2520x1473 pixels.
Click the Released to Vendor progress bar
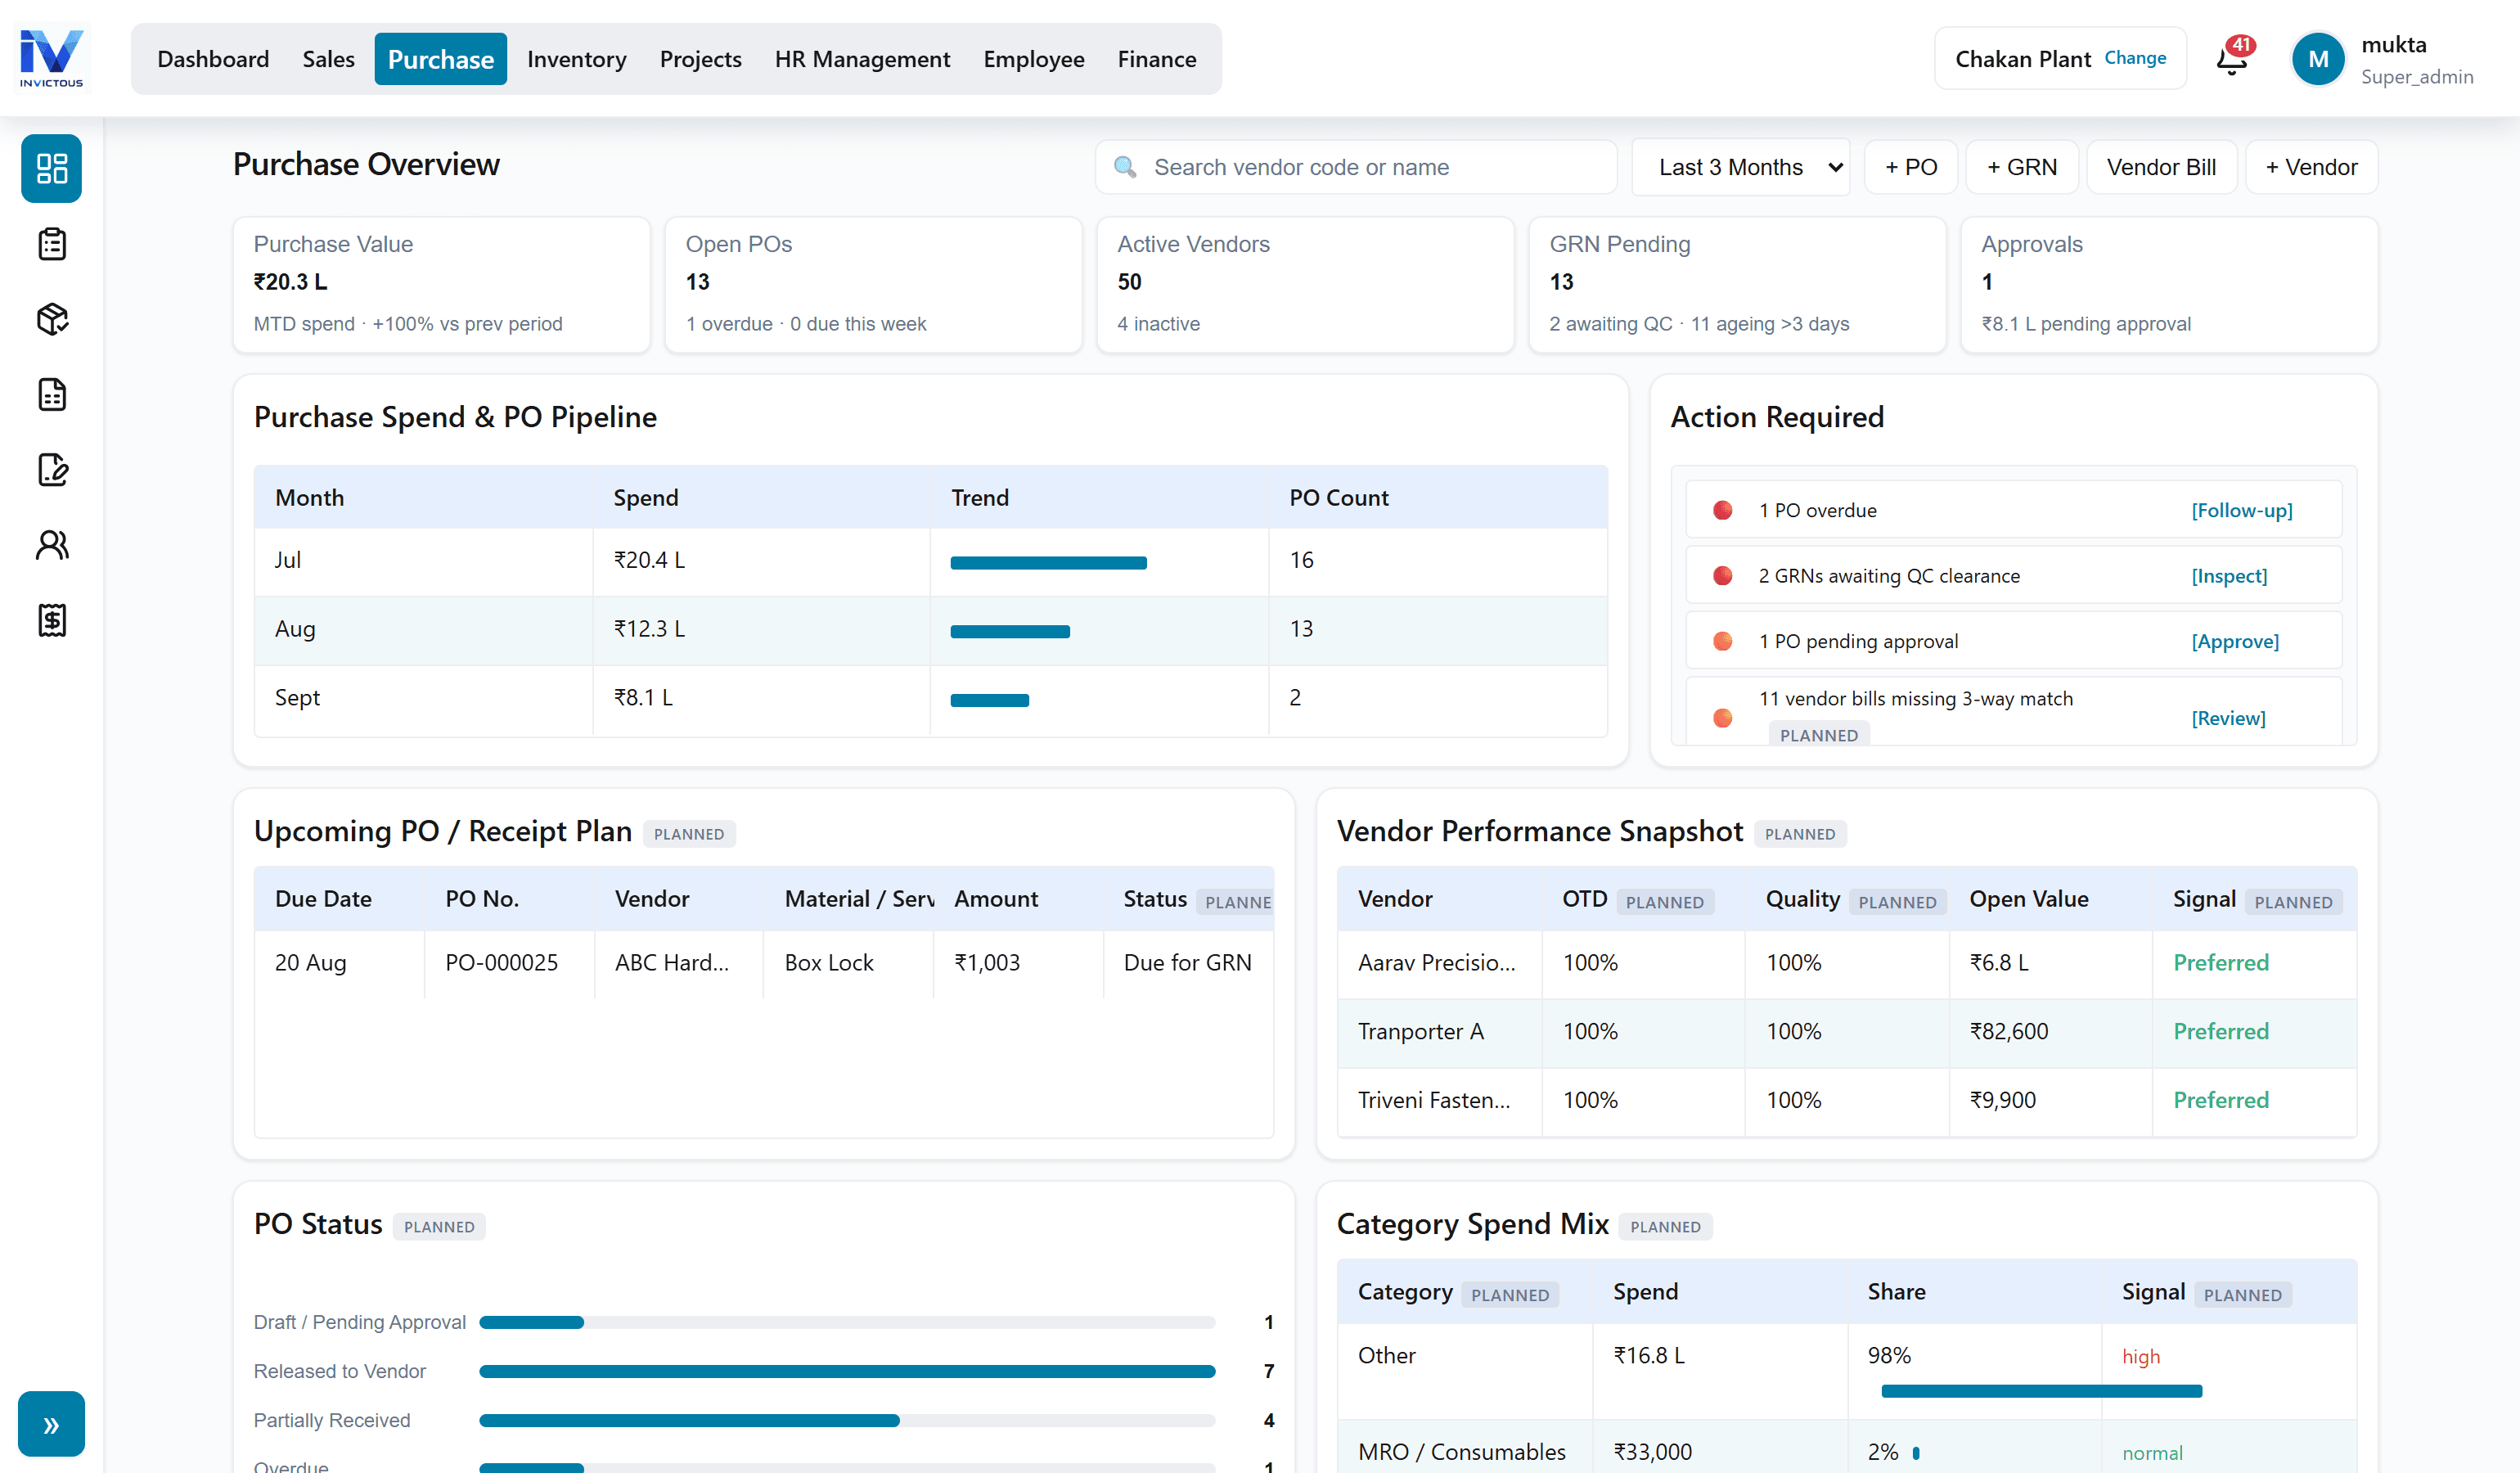tap(847, 1371)
